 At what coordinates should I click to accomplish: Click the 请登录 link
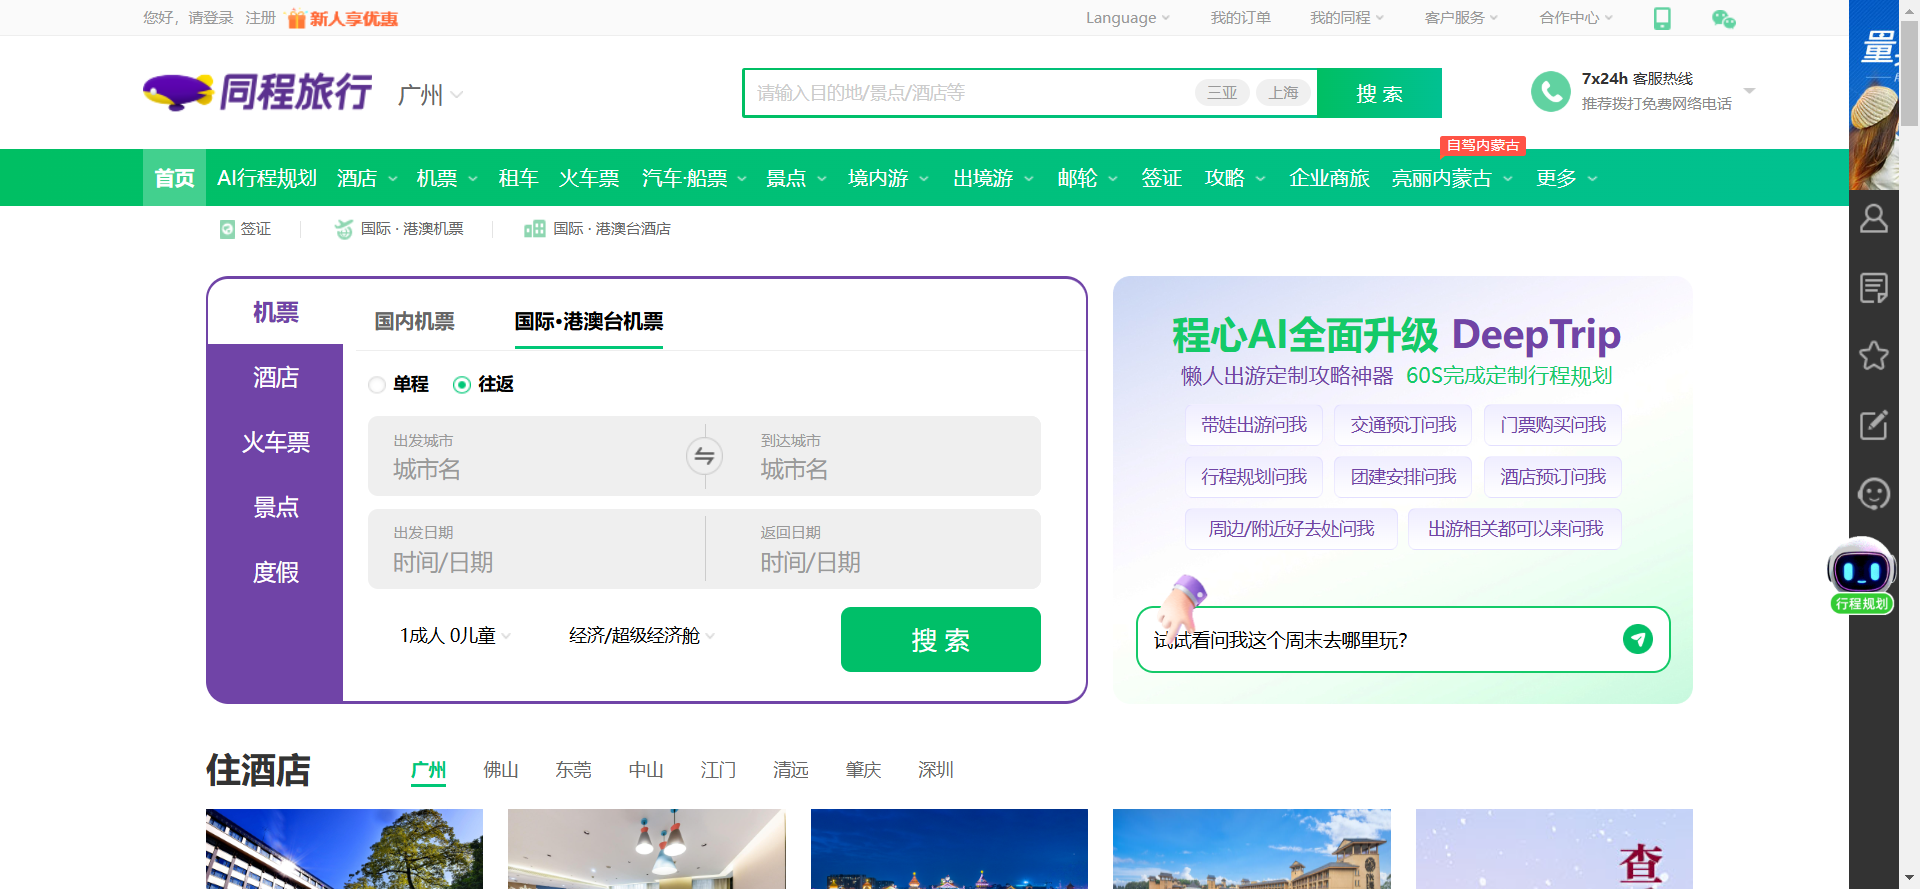pyautogui.click(x=211, y=18)
